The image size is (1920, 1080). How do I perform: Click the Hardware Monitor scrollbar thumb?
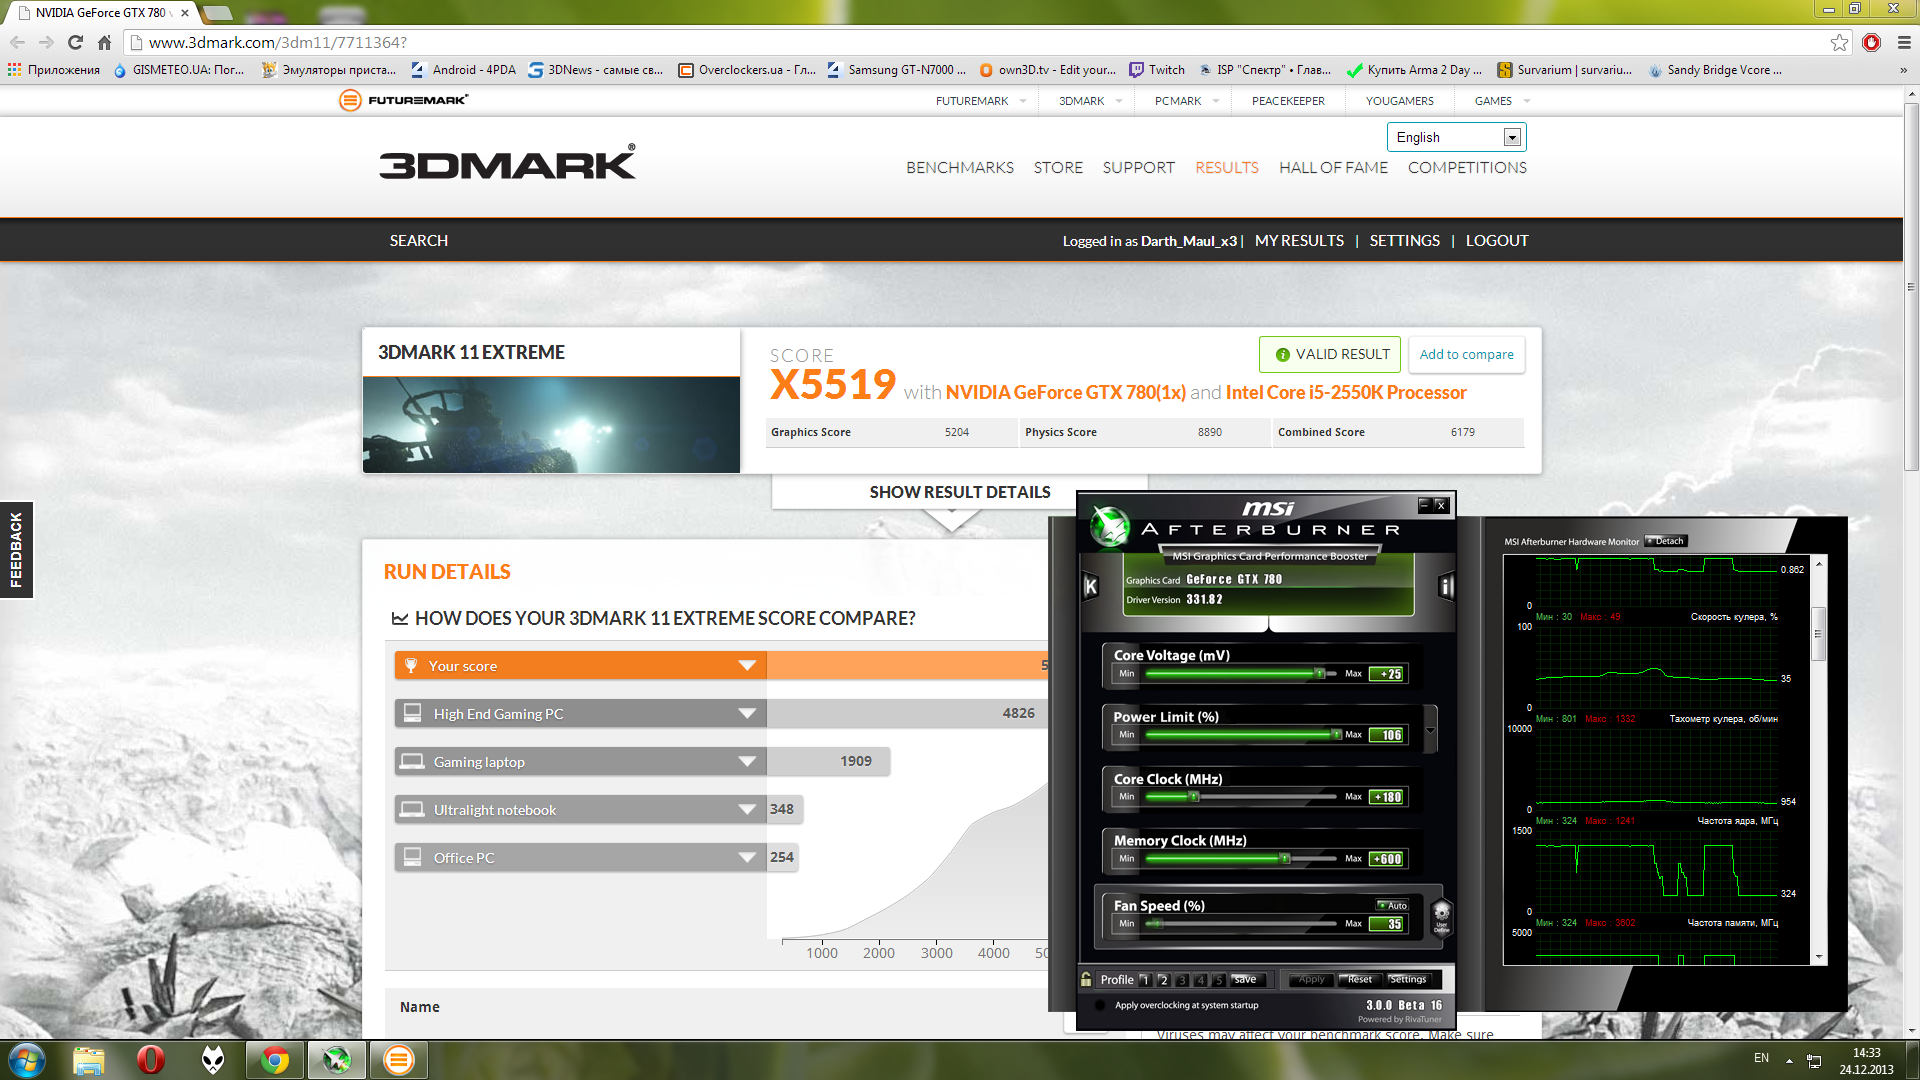1818,632
